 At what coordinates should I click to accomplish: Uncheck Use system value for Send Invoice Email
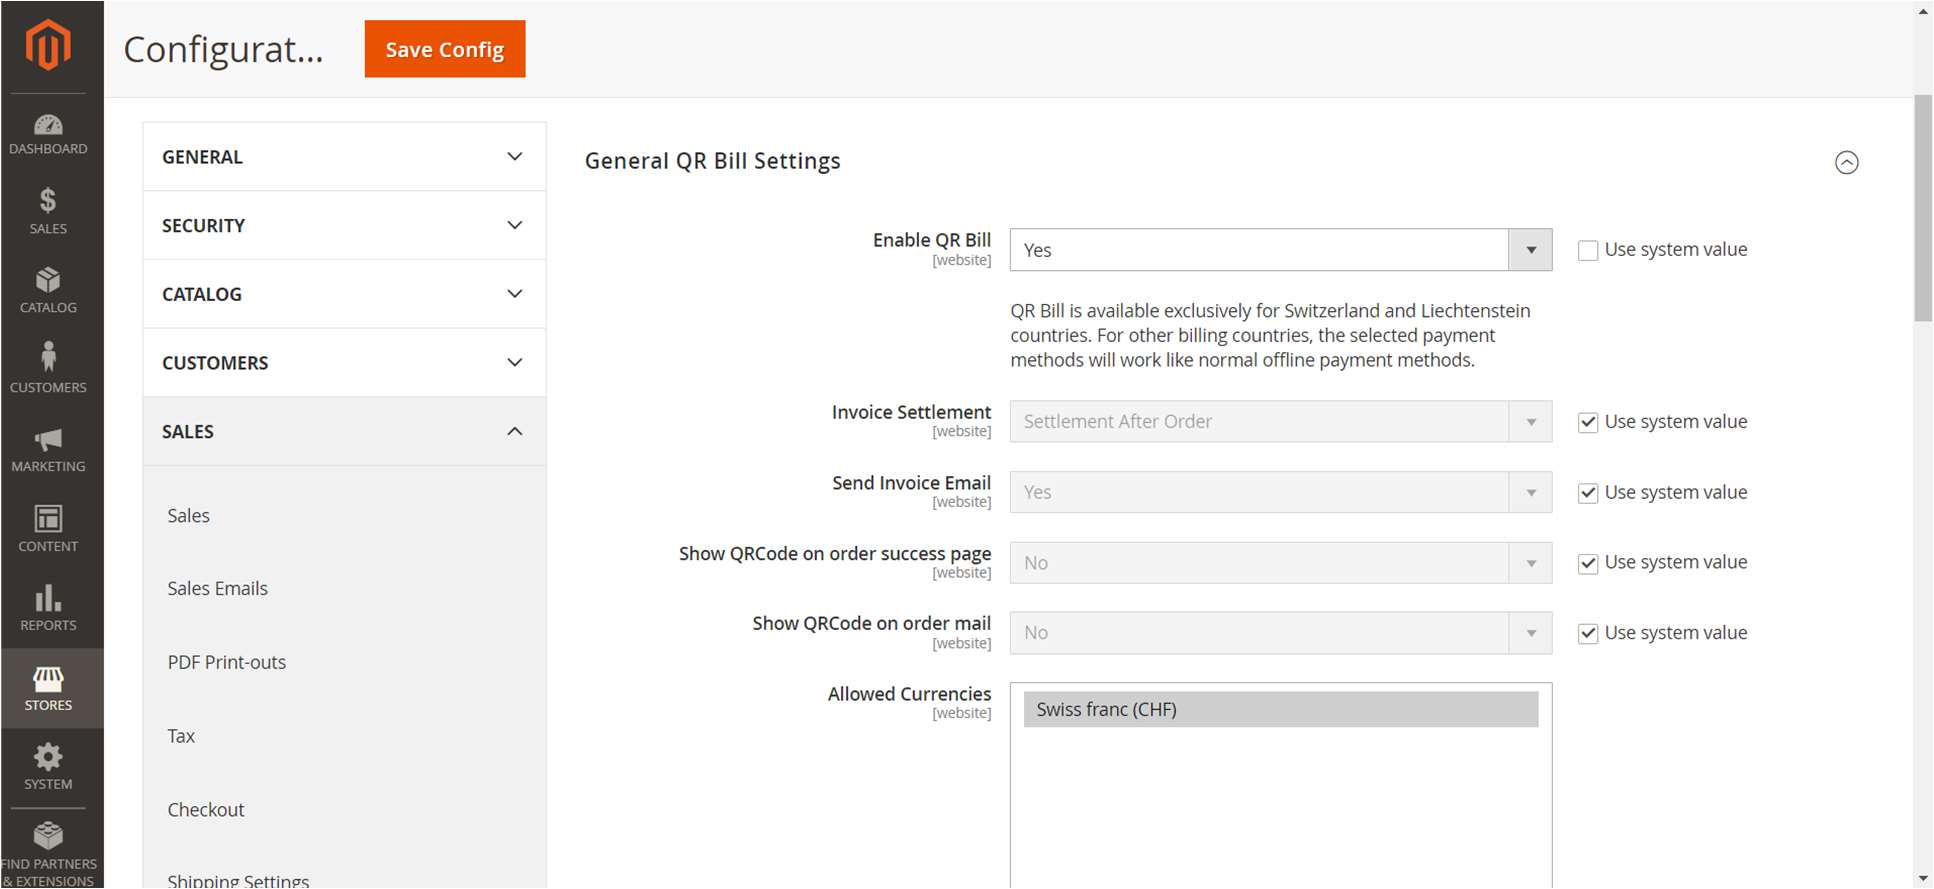pos(1587,493)
